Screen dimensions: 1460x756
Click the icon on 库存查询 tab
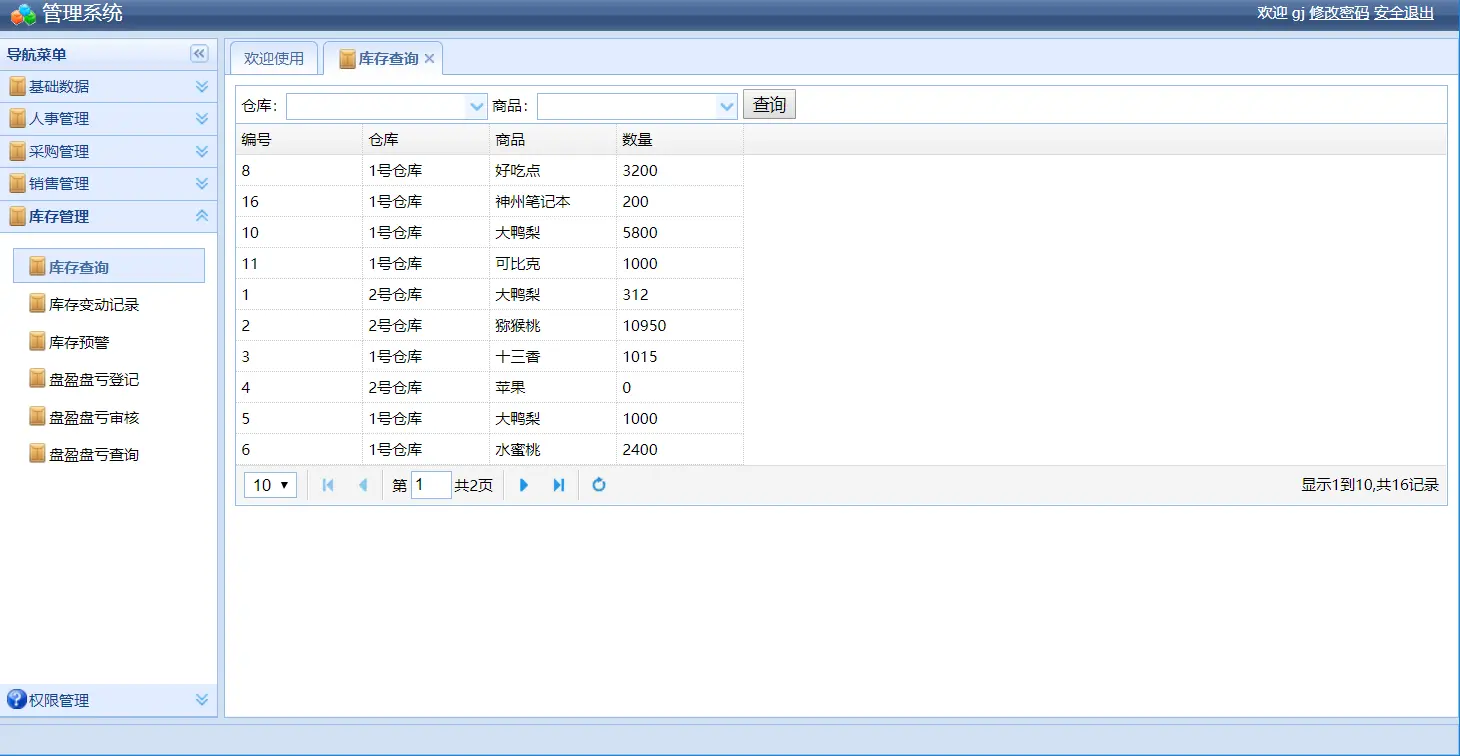348,59
